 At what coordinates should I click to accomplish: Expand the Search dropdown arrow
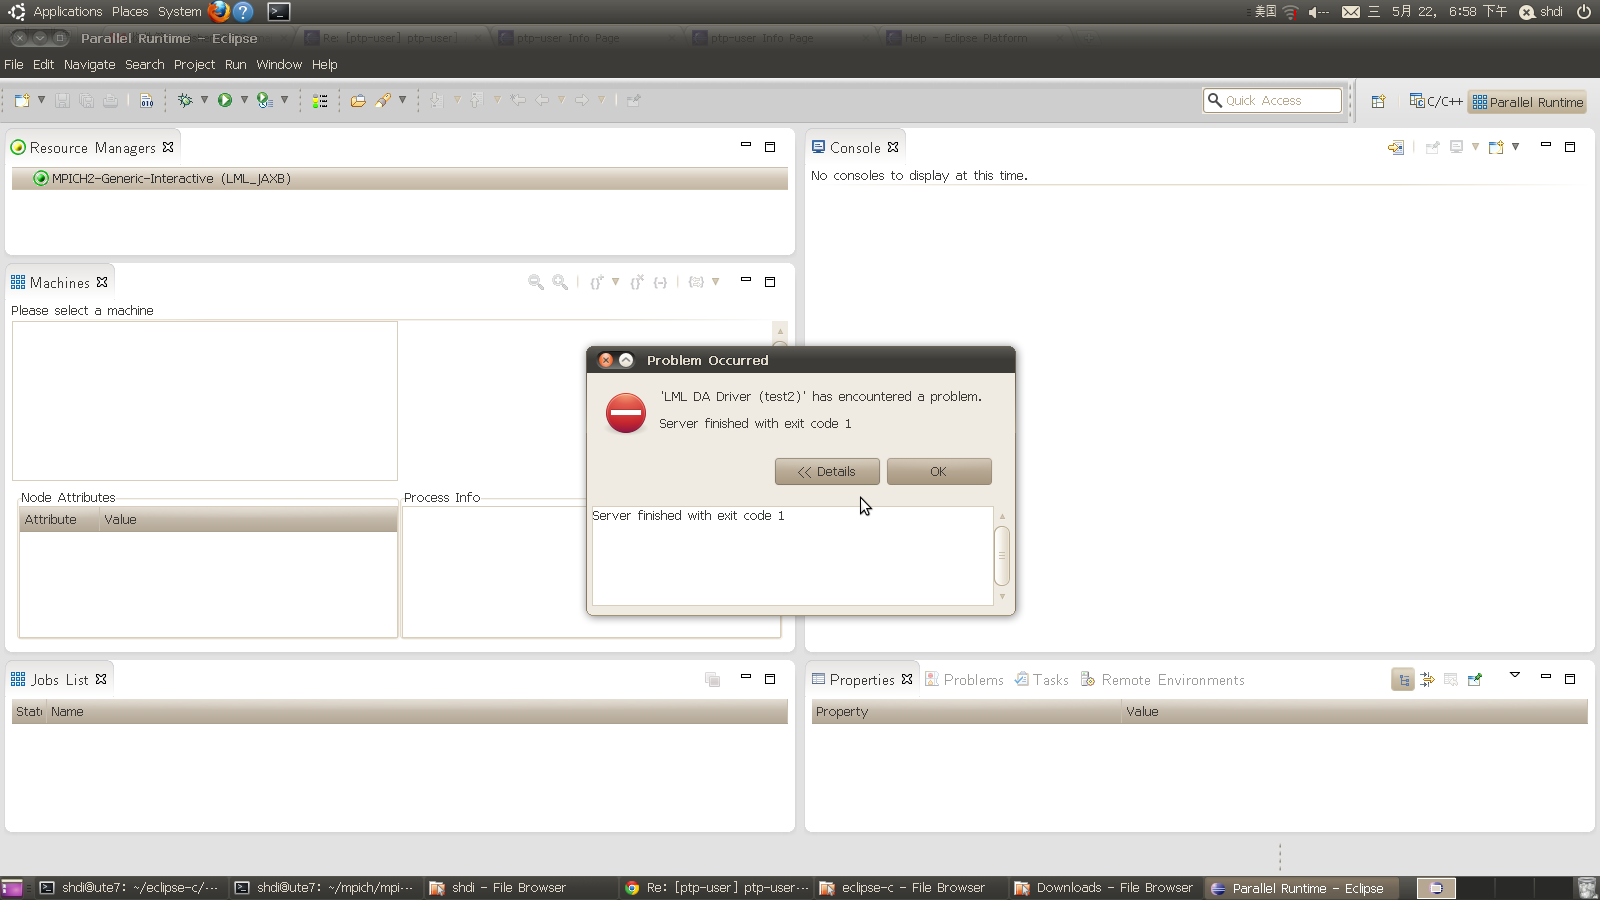pyautogui.click(x=402, y=100)
